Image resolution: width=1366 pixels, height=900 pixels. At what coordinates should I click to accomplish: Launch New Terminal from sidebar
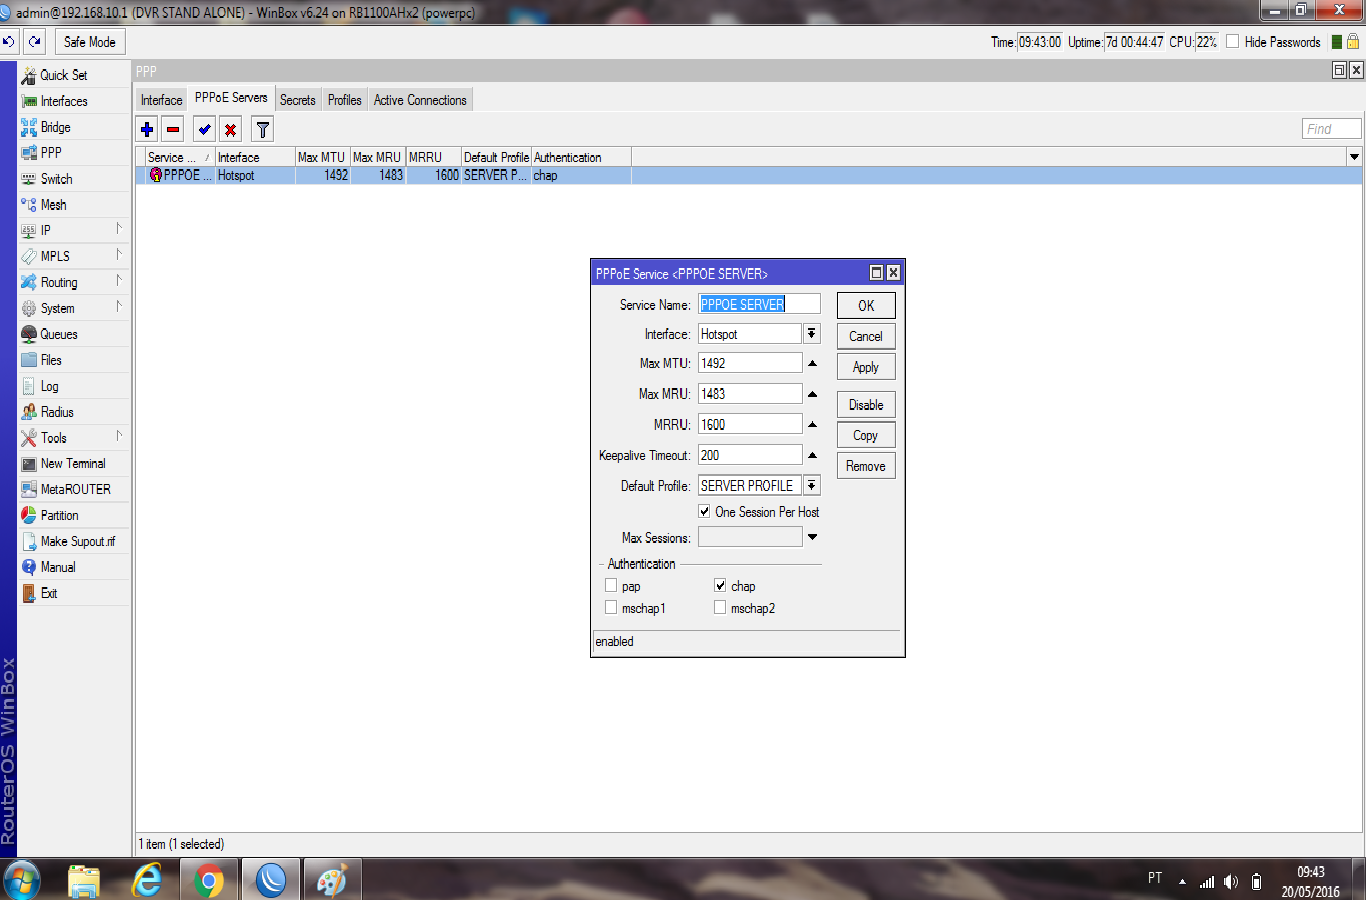(73, 464)
